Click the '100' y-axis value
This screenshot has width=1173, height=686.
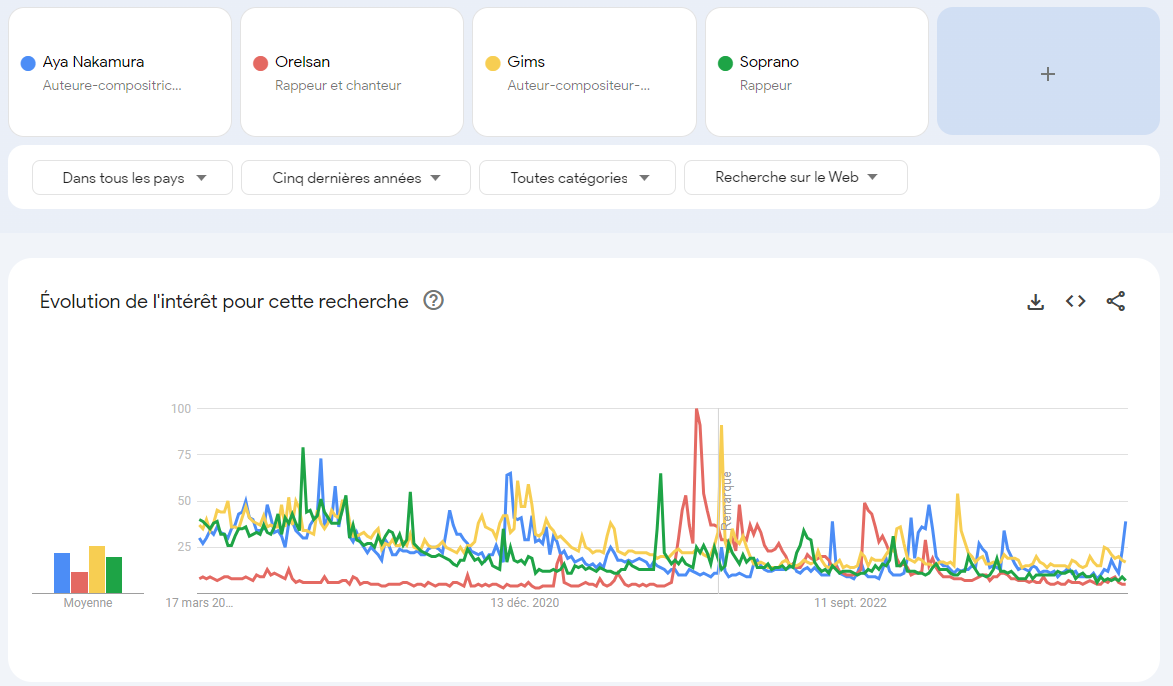pos(181,408)
